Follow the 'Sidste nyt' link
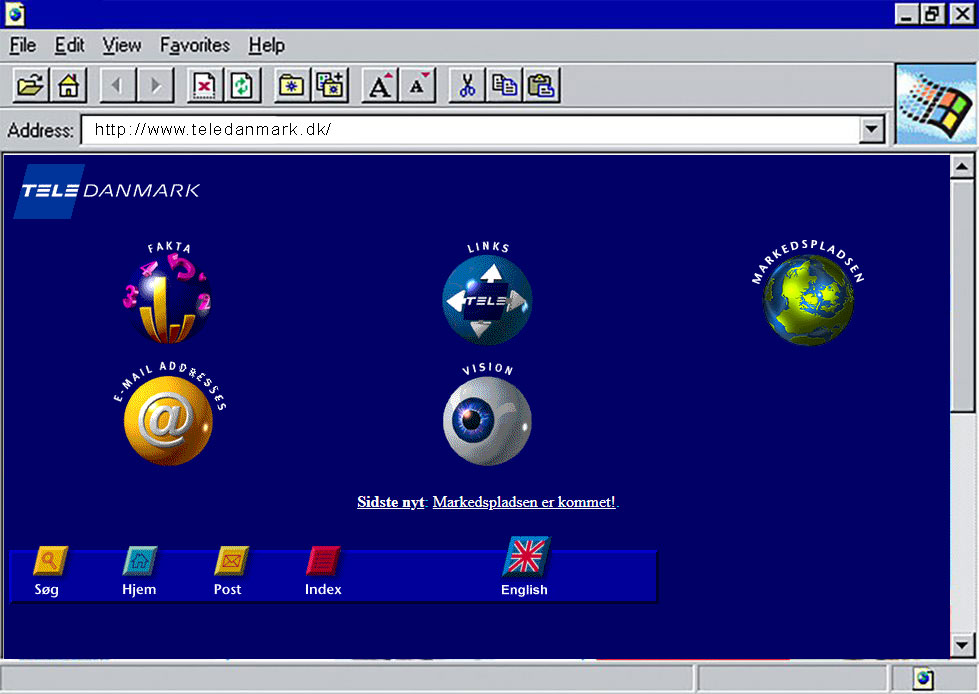The width and height of the screenshot is (979, 694). (391, 502)
